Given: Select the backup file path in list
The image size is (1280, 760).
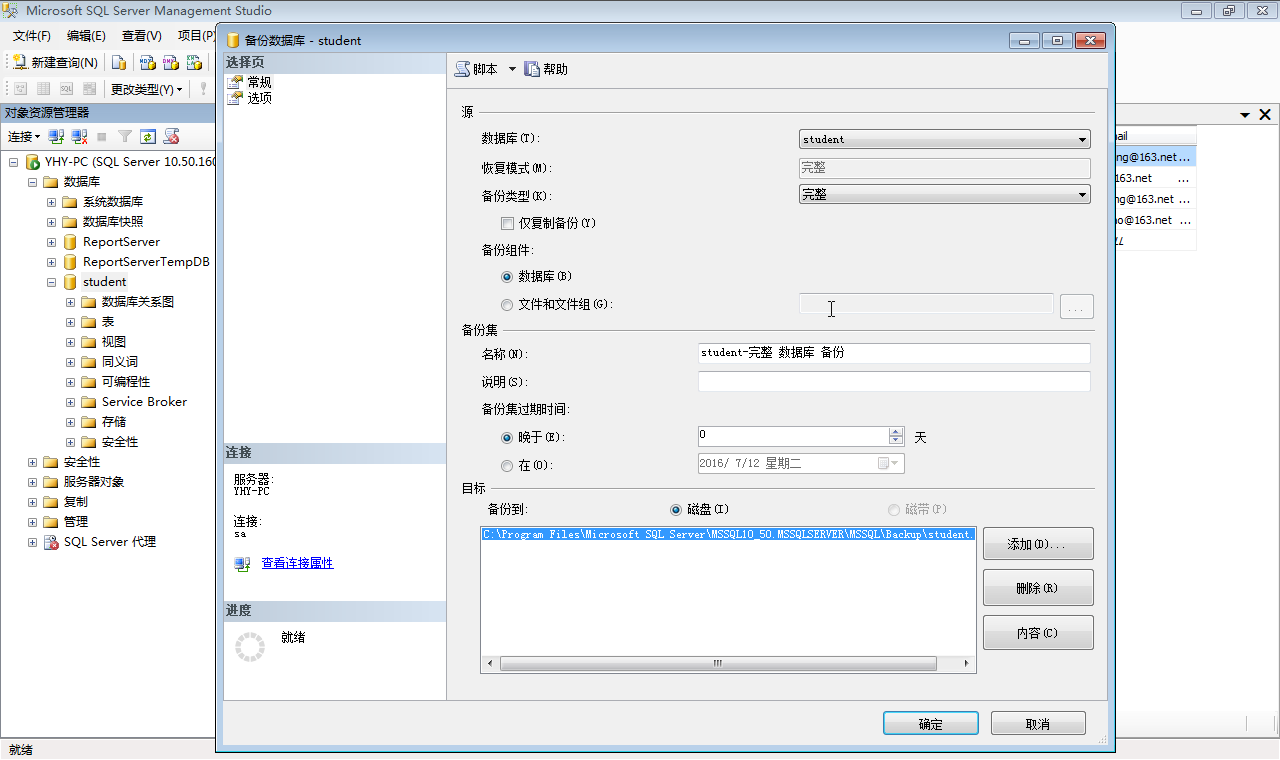Looking at the screenshot, I should click(x=728, y=534).
